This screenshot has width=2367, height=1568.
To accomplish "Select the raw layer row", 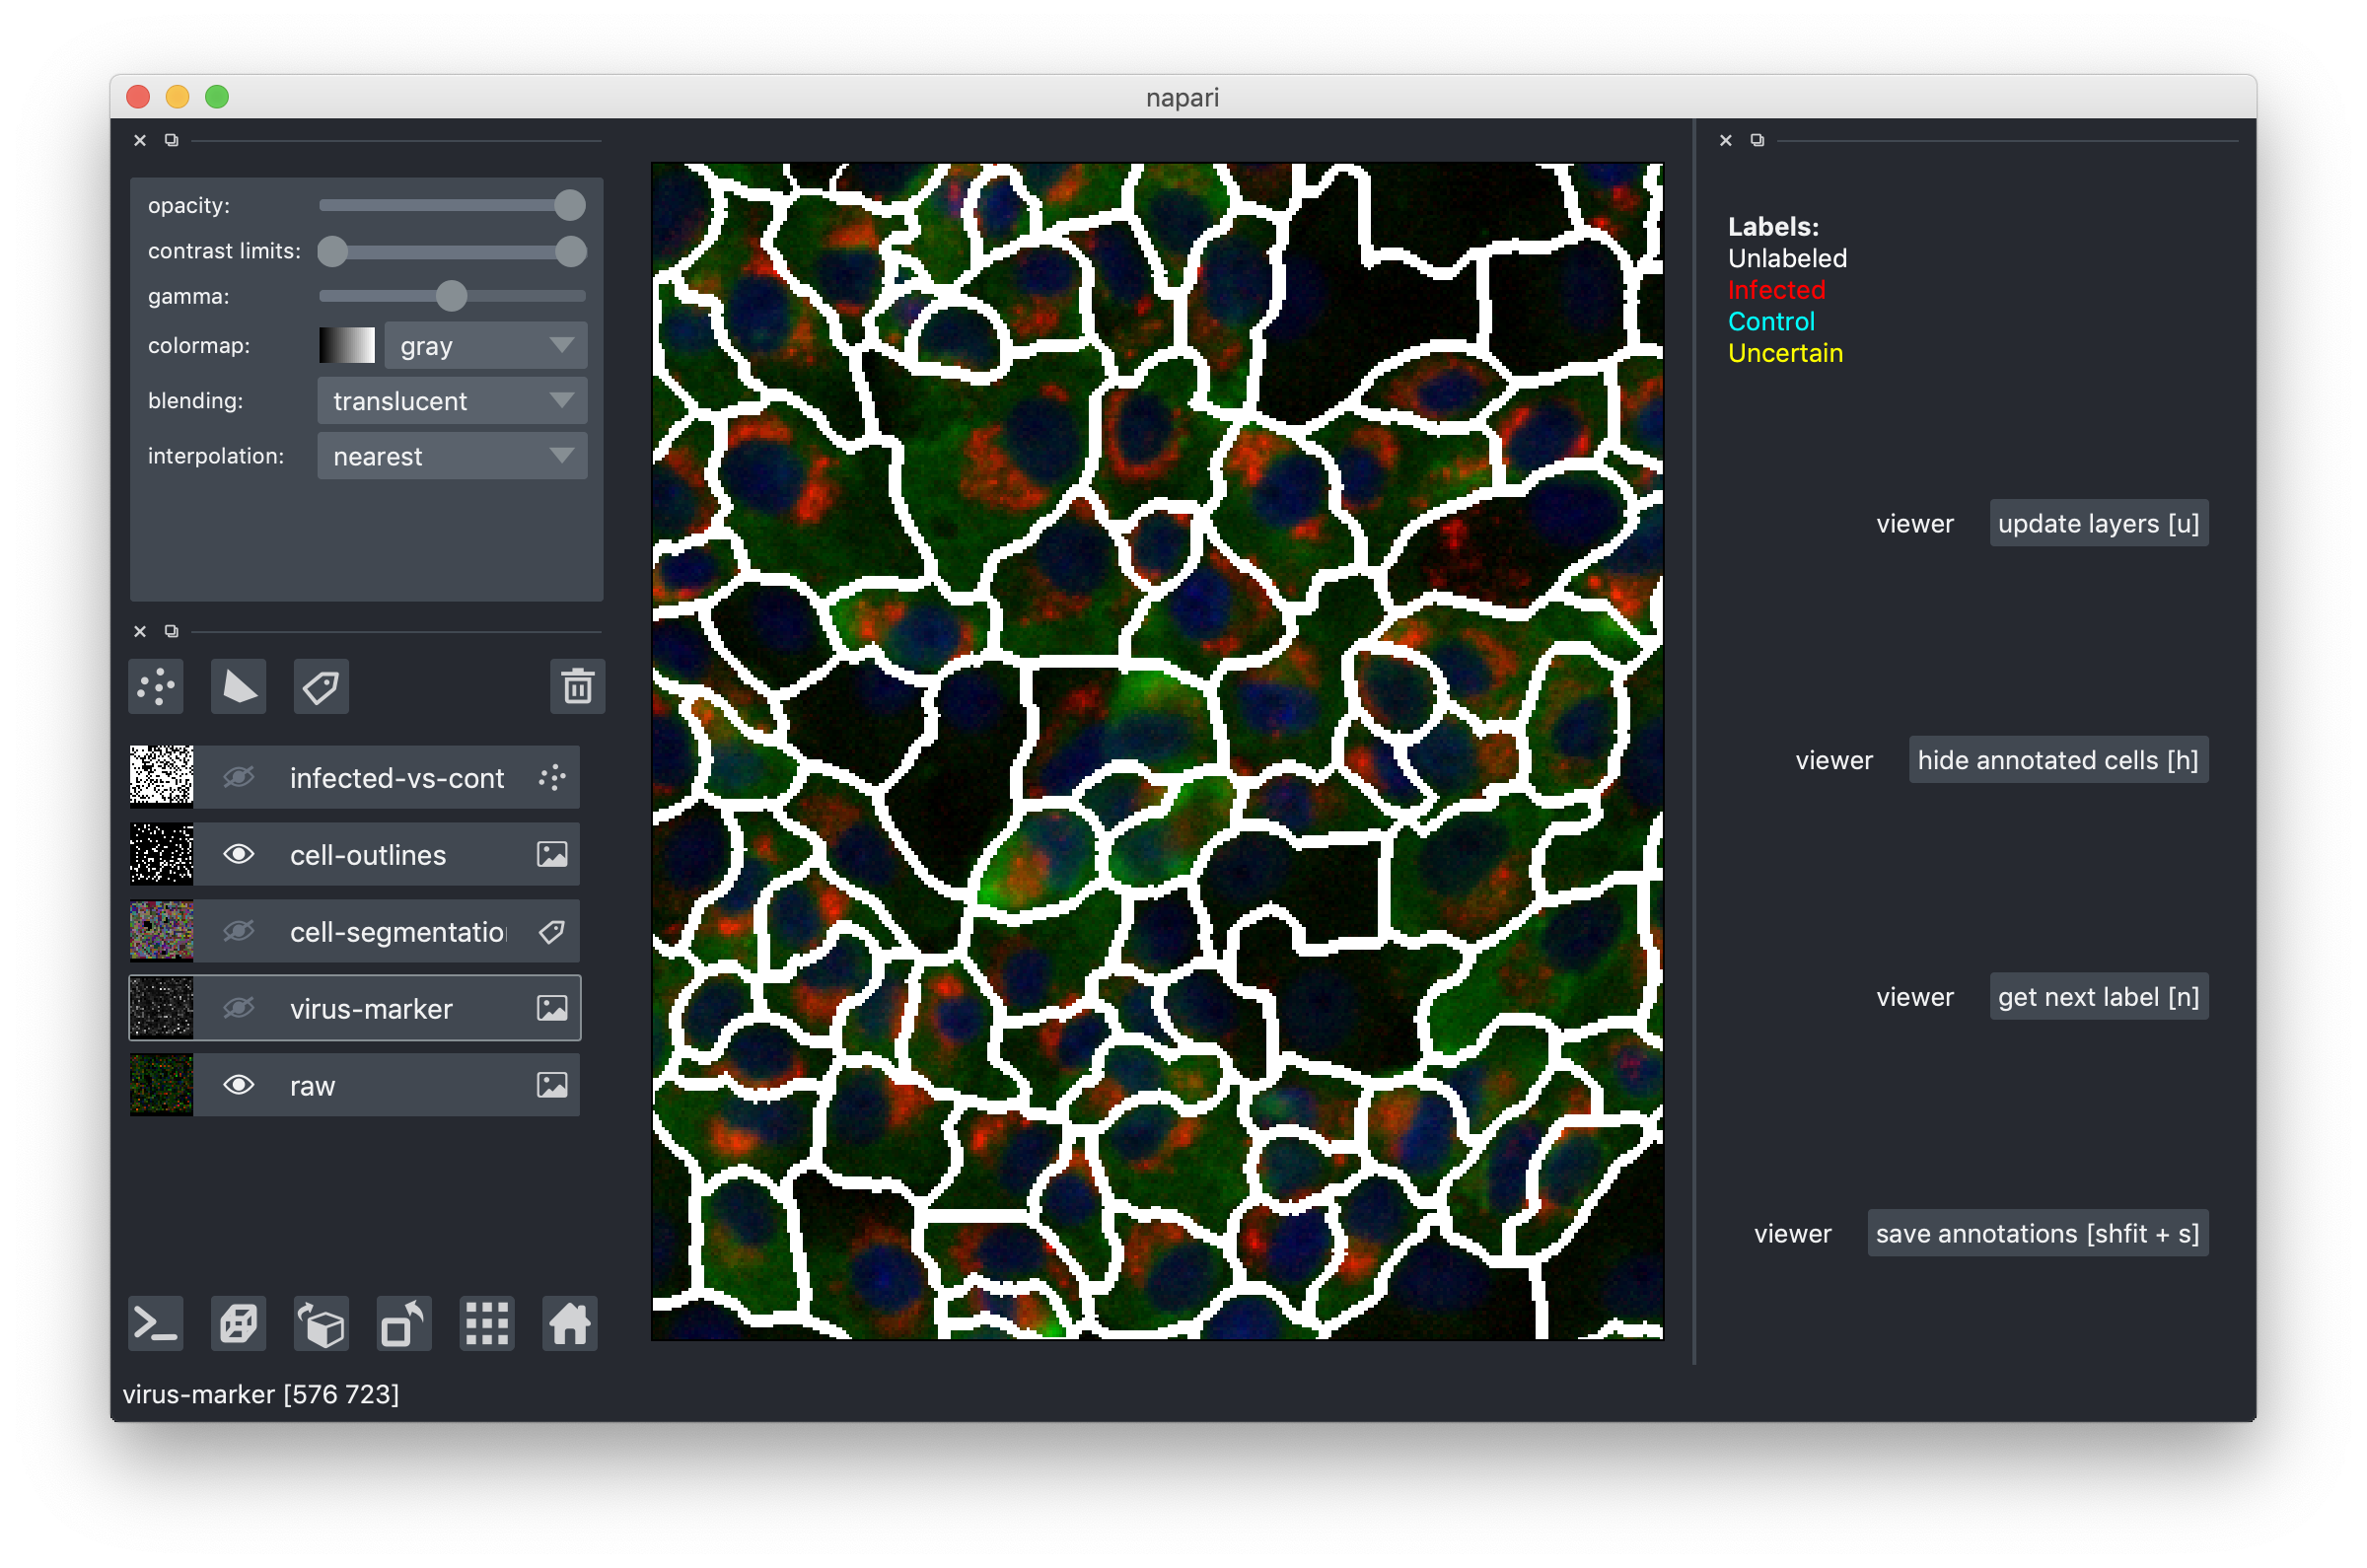I will click(x=400, y=1086).
